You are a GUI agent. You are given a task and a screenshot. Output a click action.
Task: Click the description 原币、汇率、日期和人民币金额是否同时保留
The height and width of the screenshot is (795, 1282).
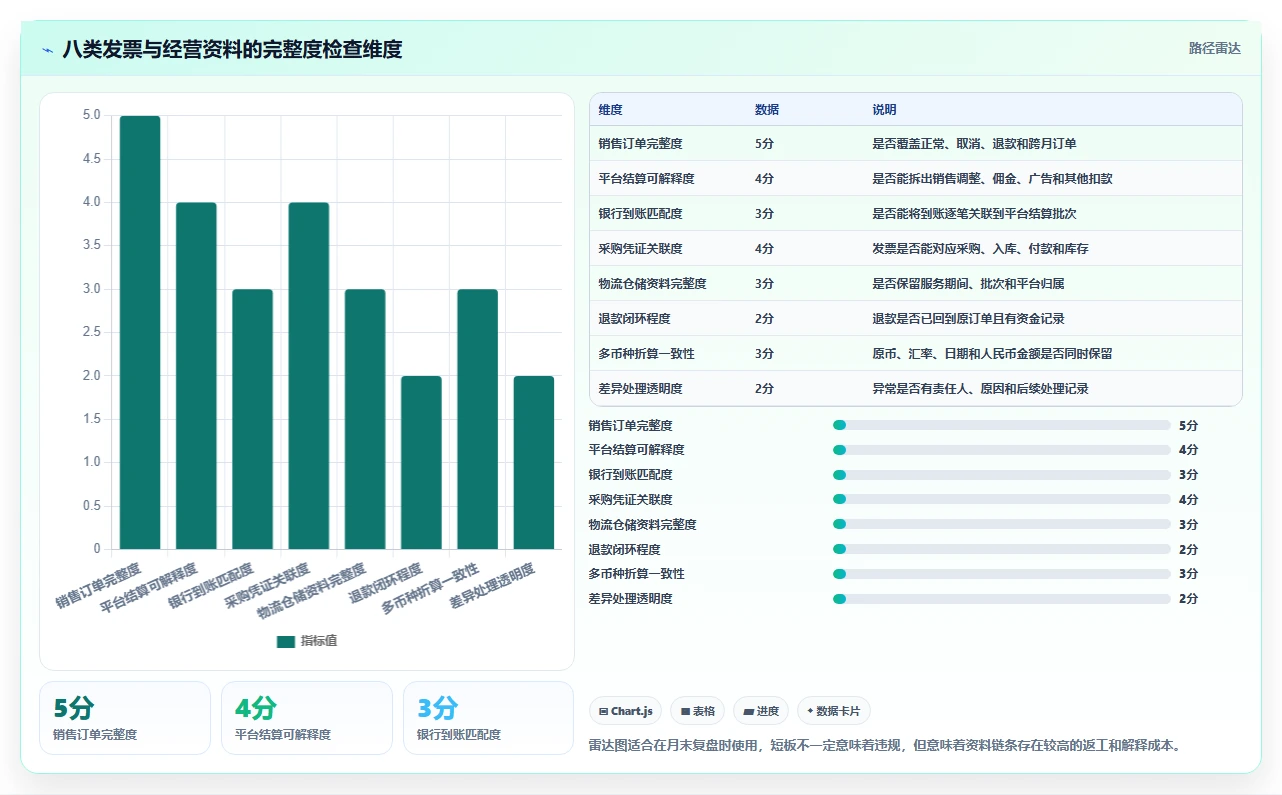pos(992,354)
